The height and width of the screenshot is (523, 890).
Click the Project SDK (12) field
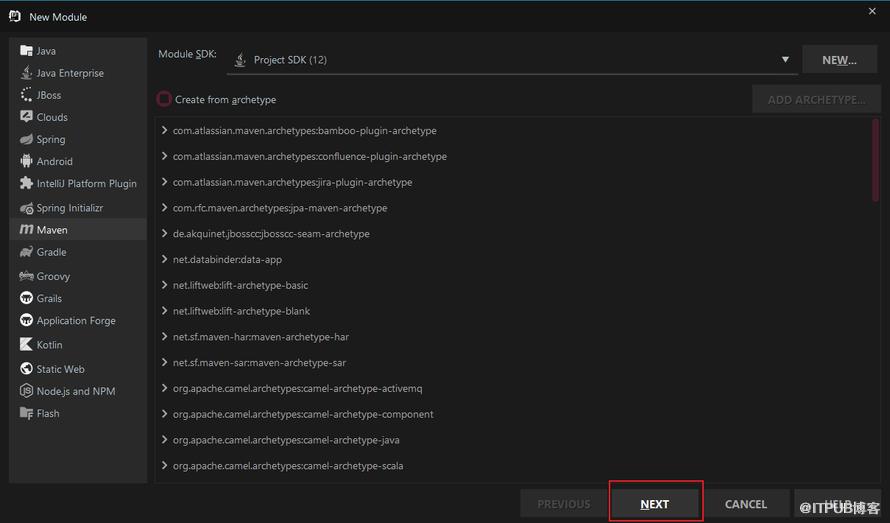(512, 60)
